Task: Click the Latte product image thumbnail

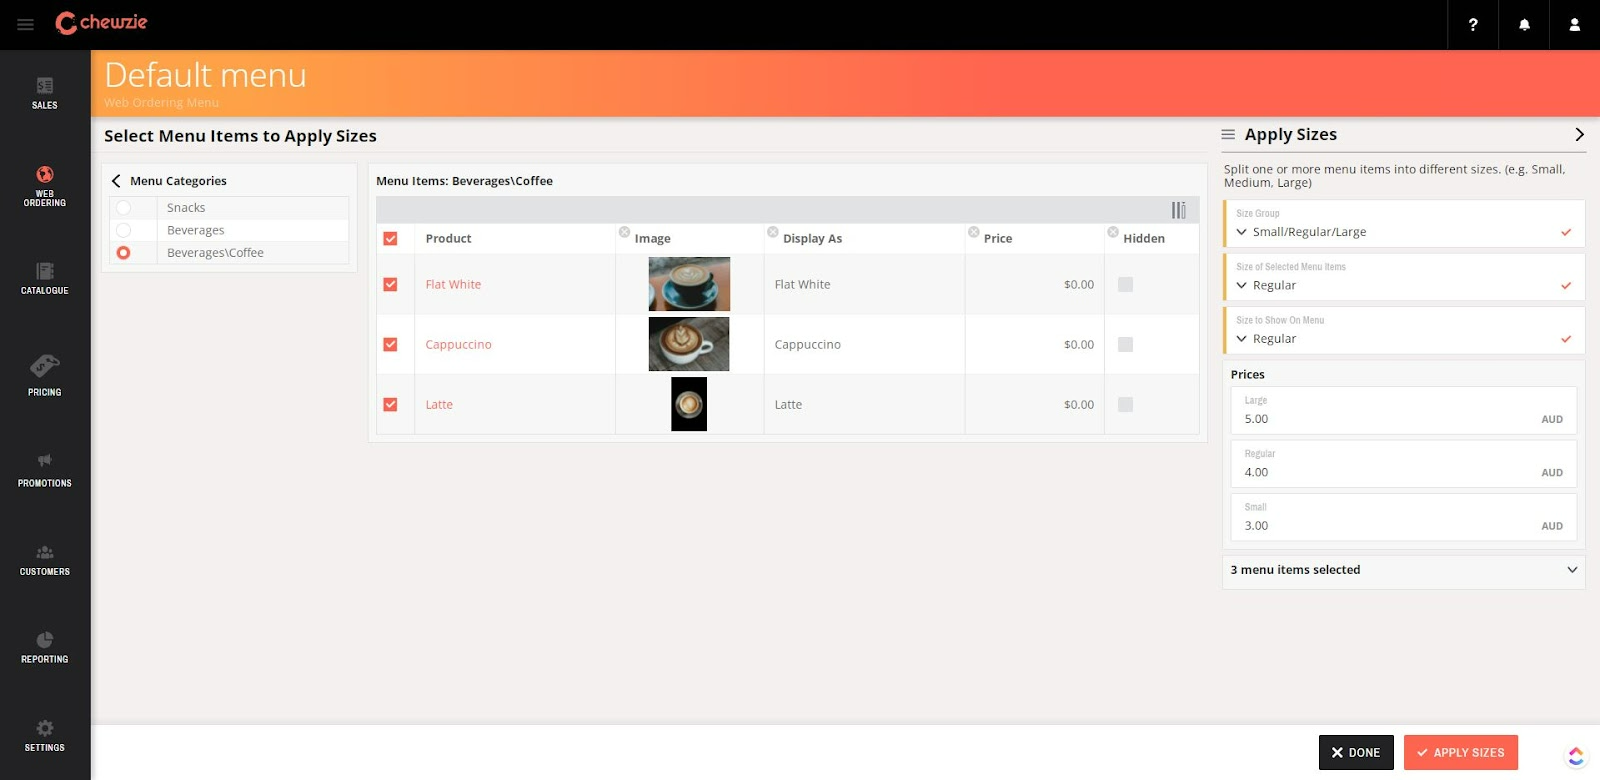Action: [689, 404]
